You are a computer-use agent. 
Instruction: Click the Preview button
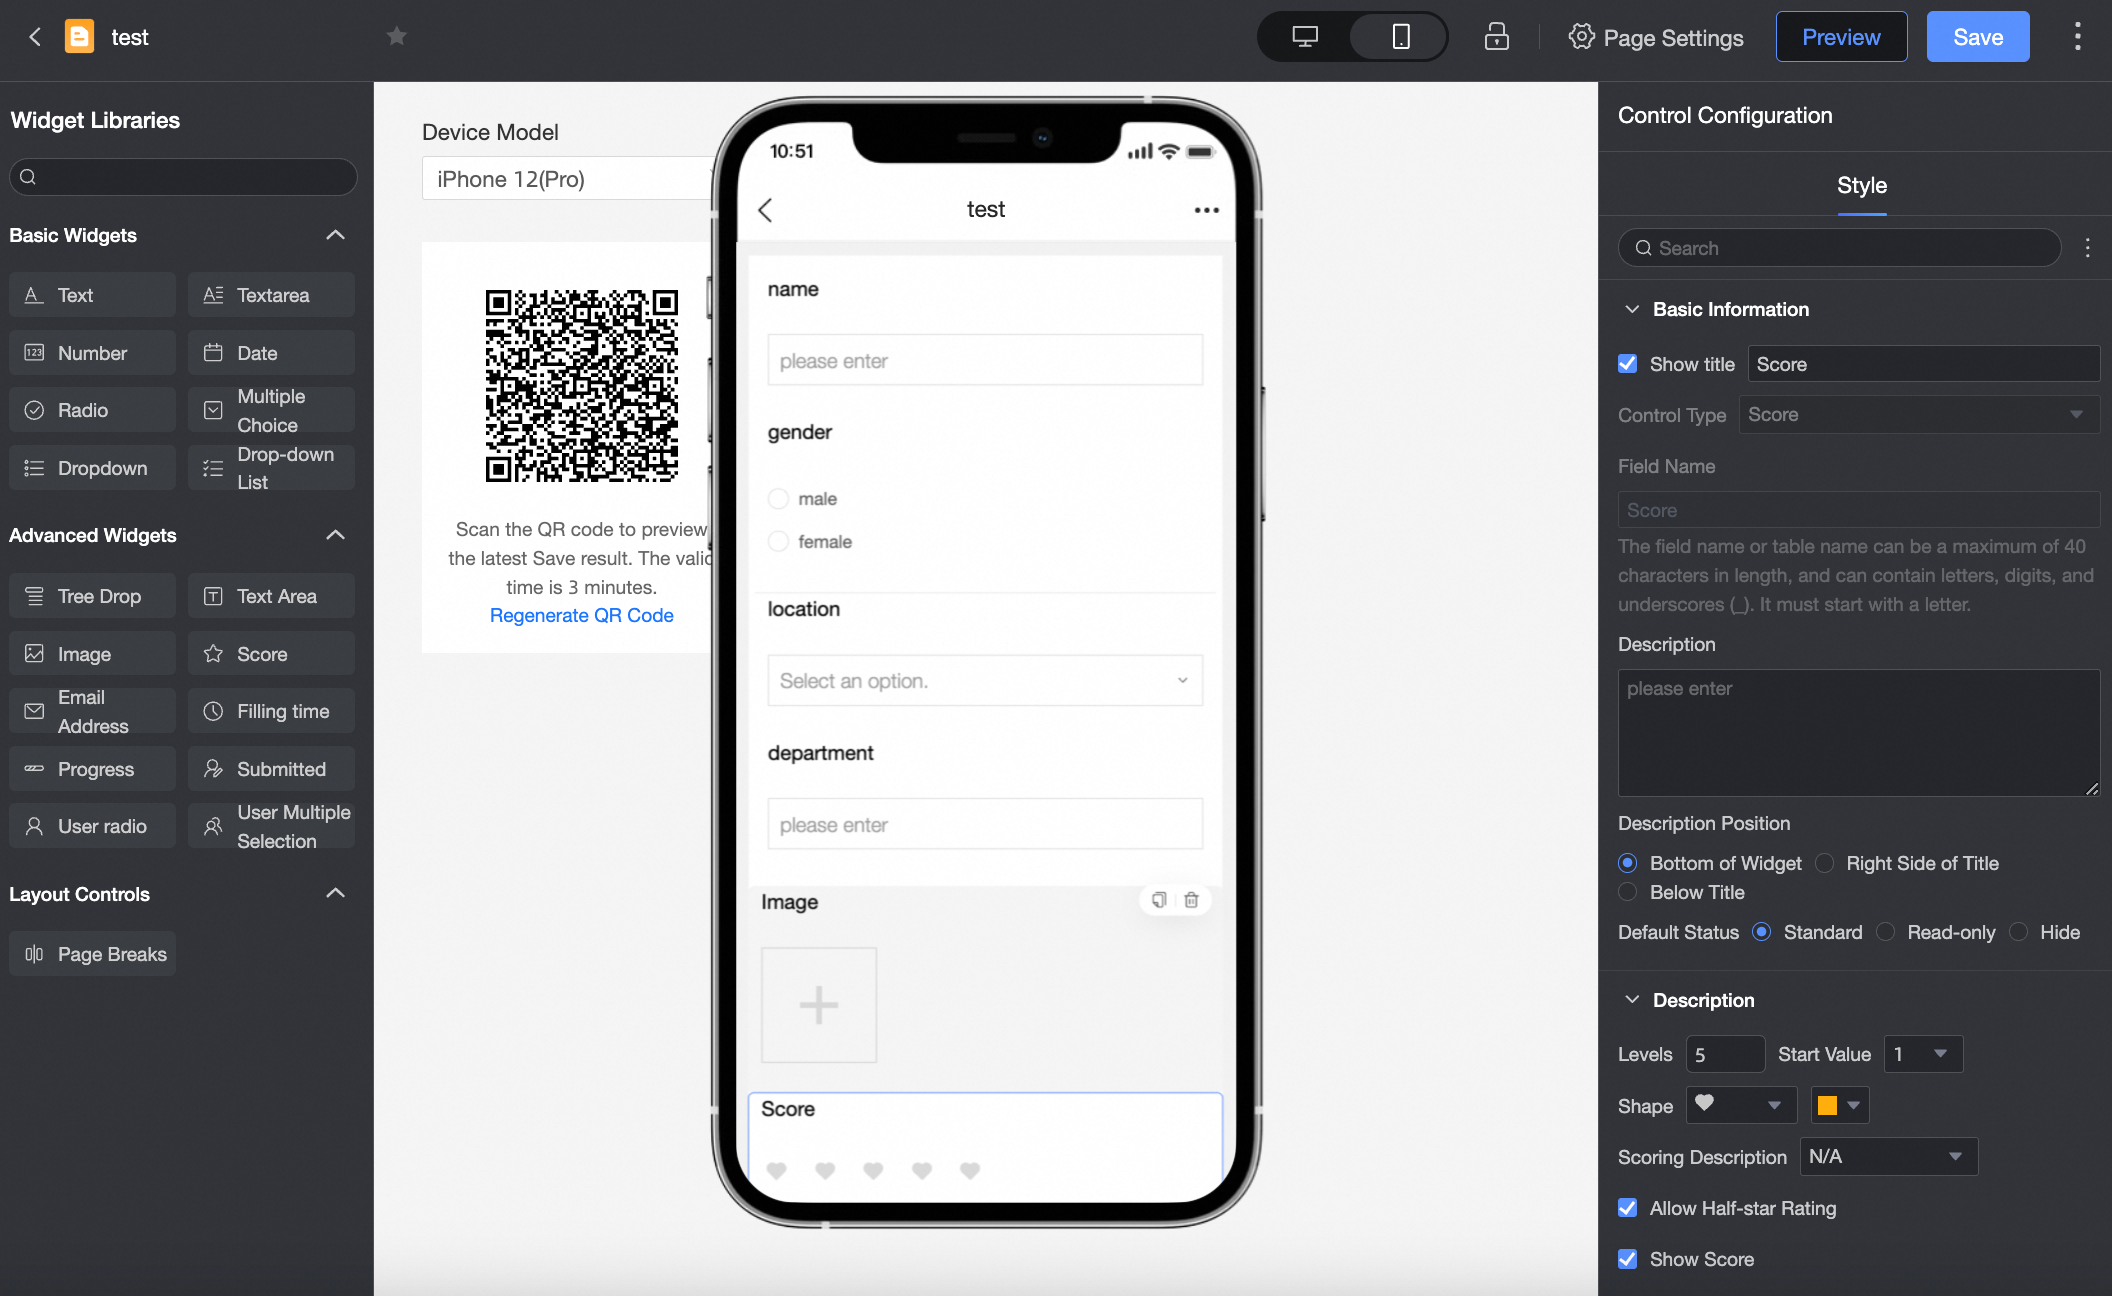pyautogui.click(x=1841, y=37)
